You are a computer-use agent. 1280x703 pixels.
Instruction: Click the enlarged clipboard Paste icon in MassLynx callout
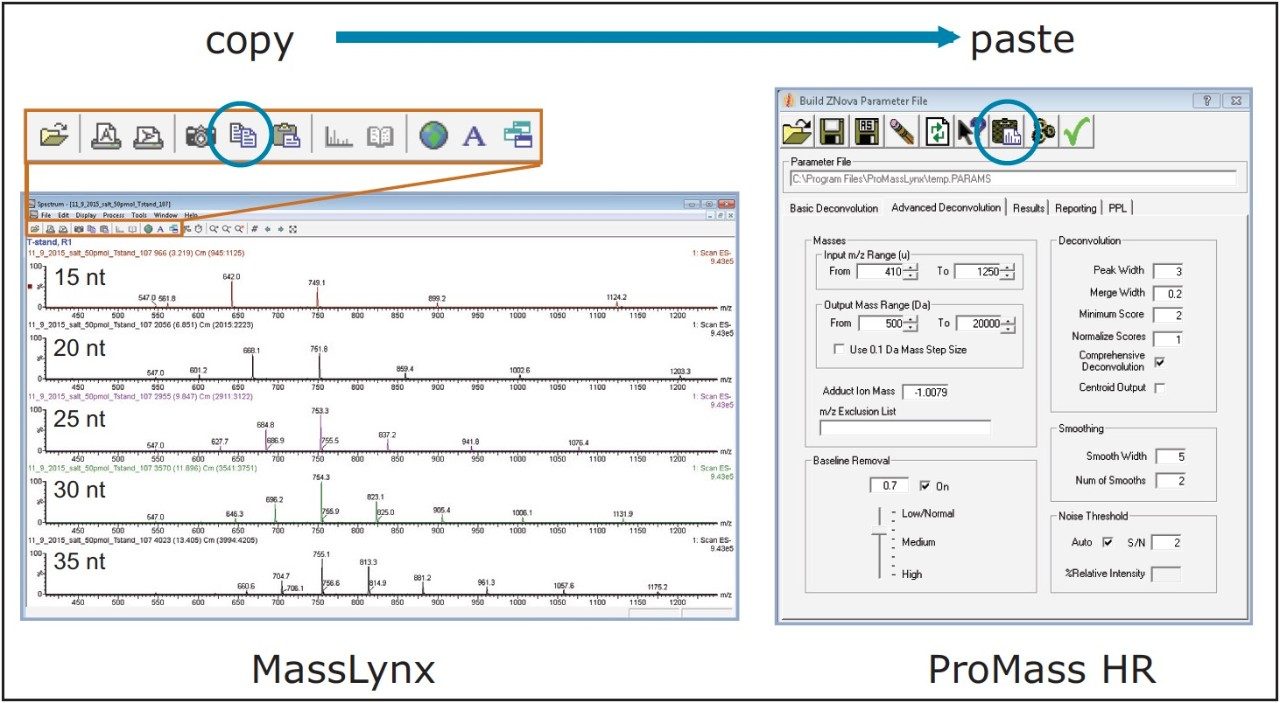pos(286,136)
